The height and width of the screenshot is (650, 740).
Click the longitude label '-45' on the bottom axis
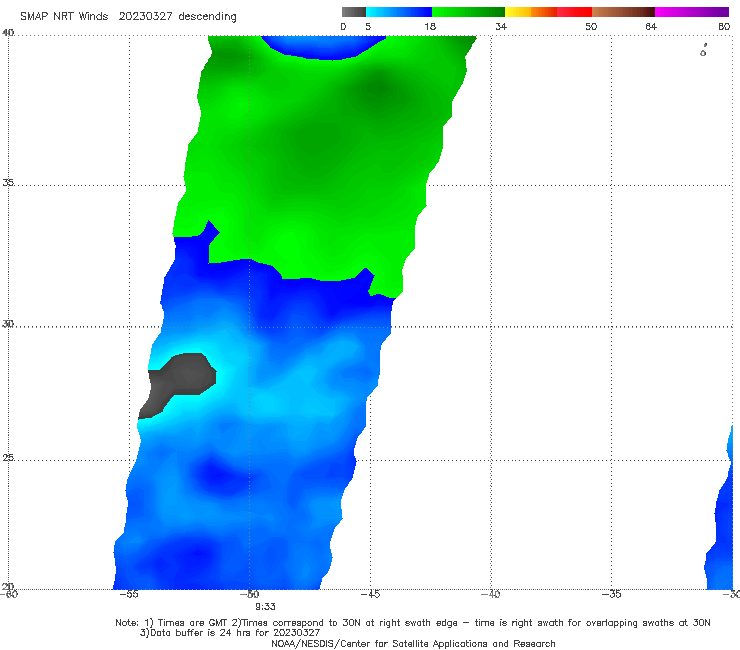click(x=370, y=594)
